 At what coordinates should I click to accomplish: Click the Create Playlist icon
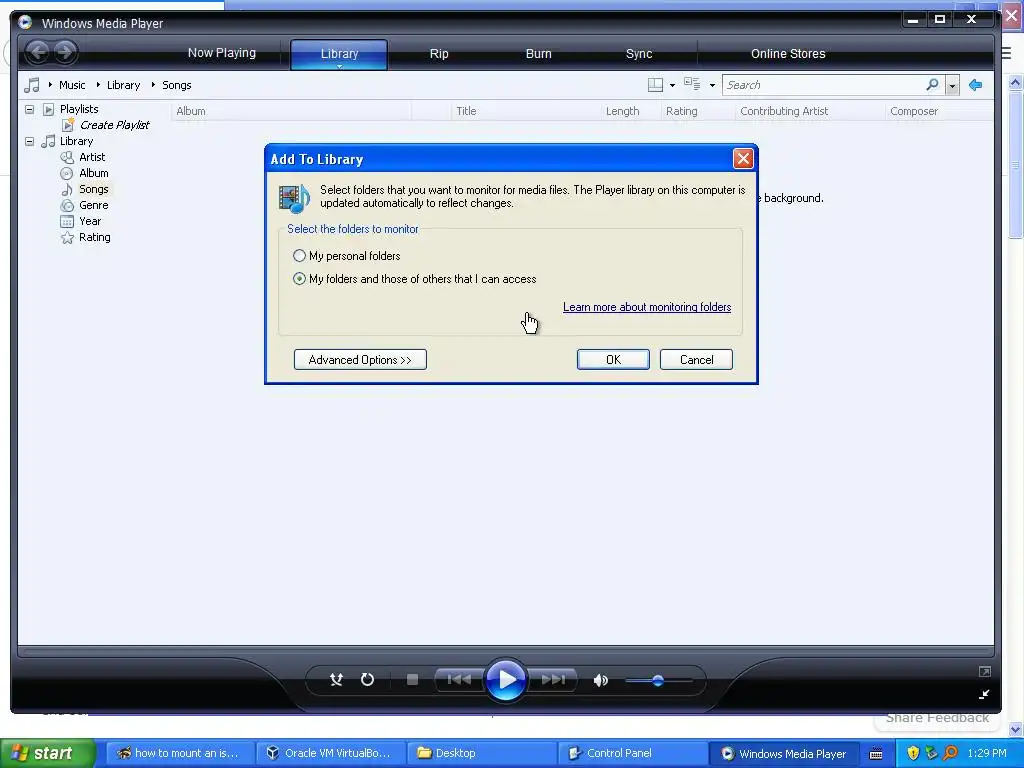pos(67,125)
